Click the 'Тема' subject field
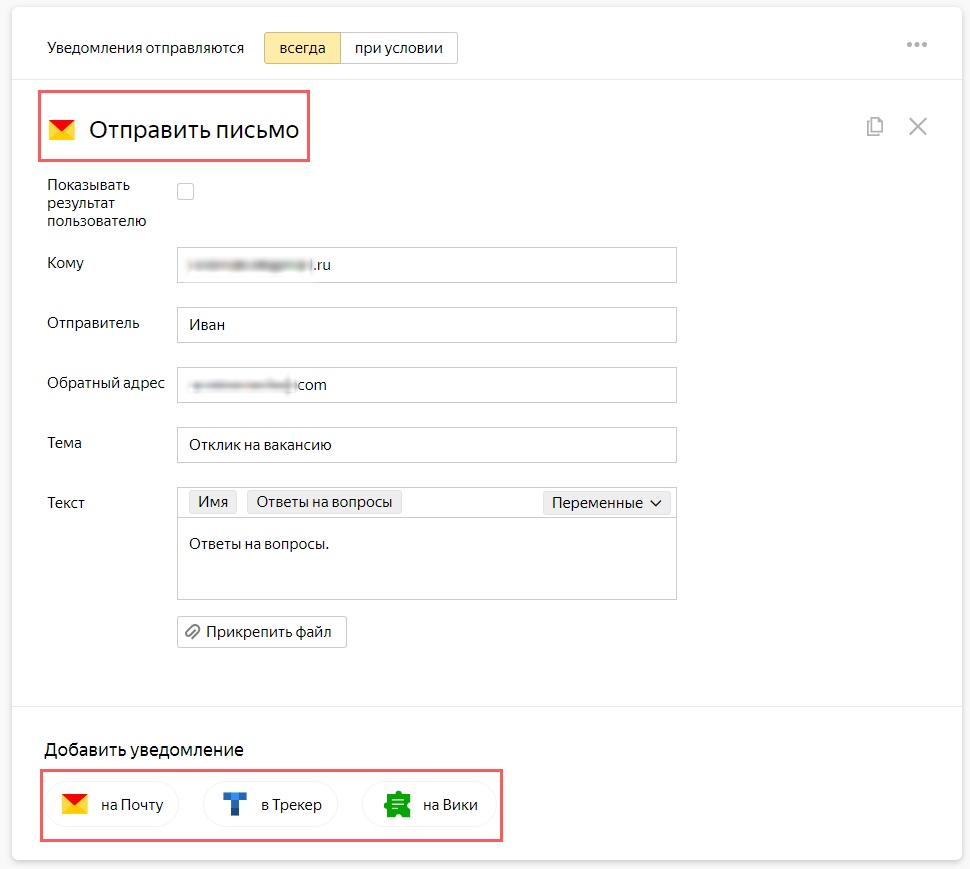The image size is (970, 869). point(426,445)
